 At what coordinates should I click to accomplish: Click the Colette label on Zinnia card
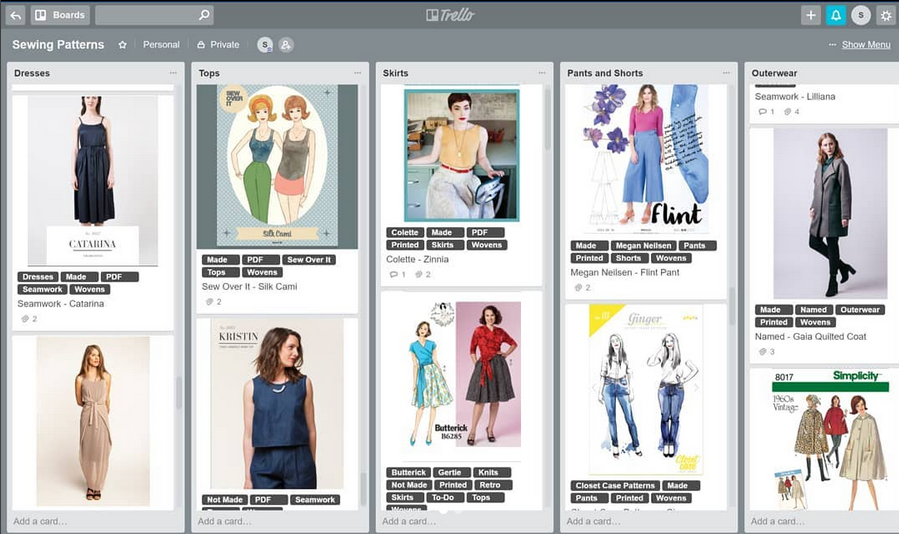click(405, 232)
